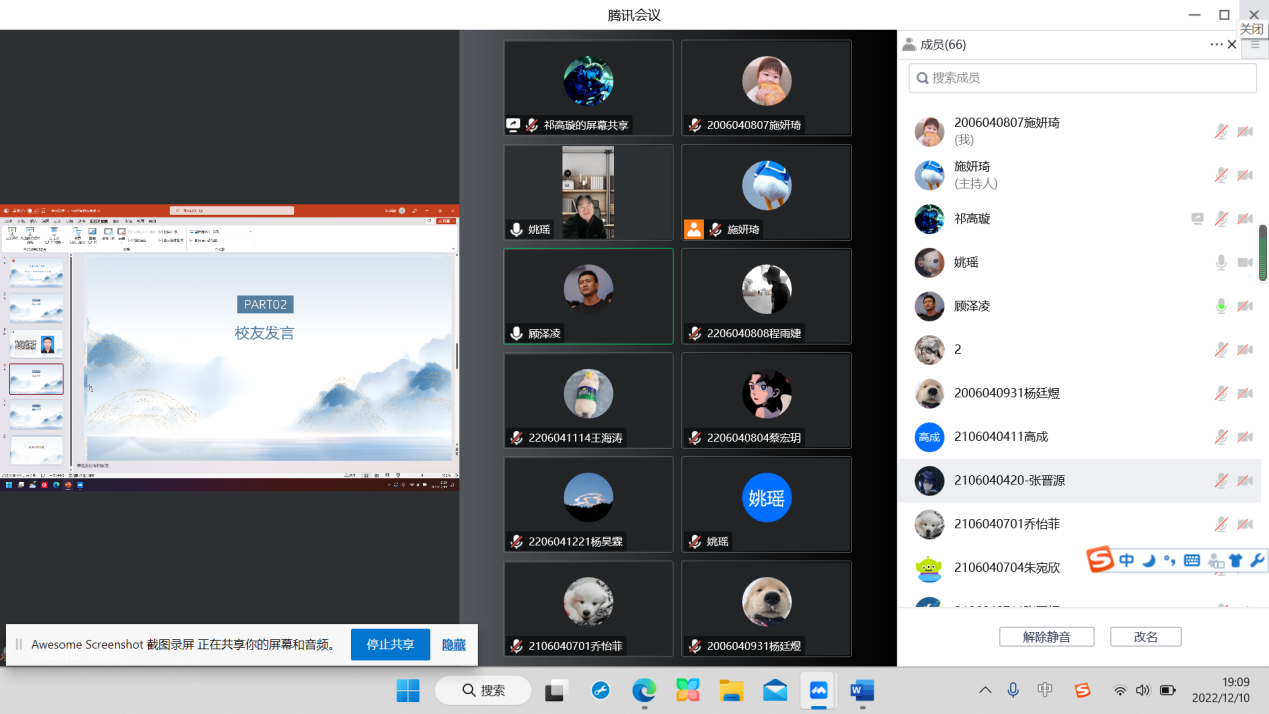Click 顾泽凌's green active microphone icon

tap(1221, 306)
